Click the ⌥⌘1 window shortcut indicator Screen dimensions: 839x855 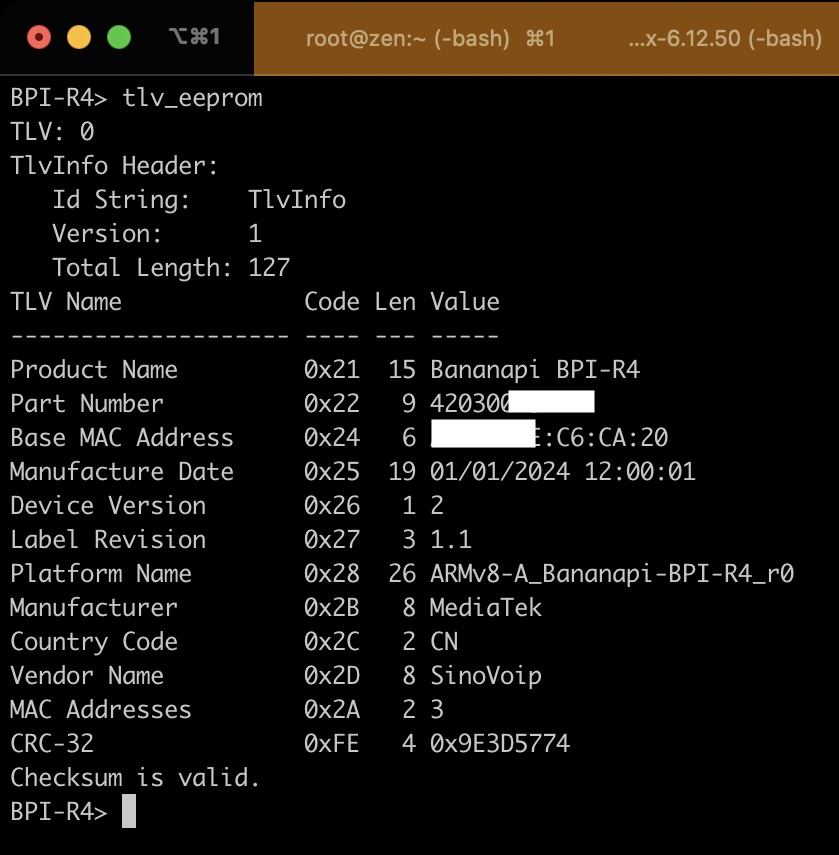193,38
